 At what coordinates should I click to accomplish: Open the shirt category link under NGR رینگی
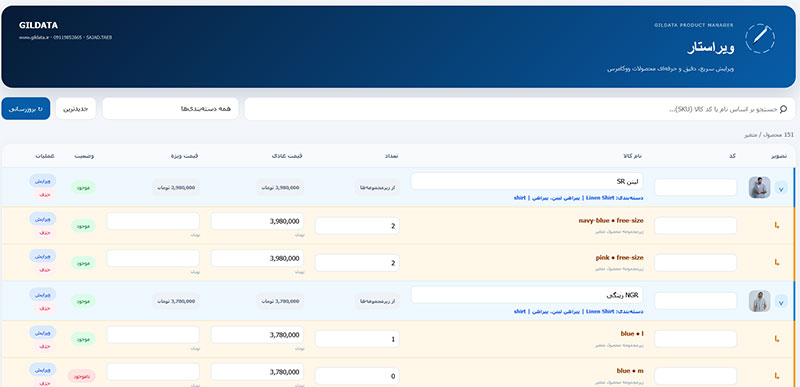click(519, 312)
